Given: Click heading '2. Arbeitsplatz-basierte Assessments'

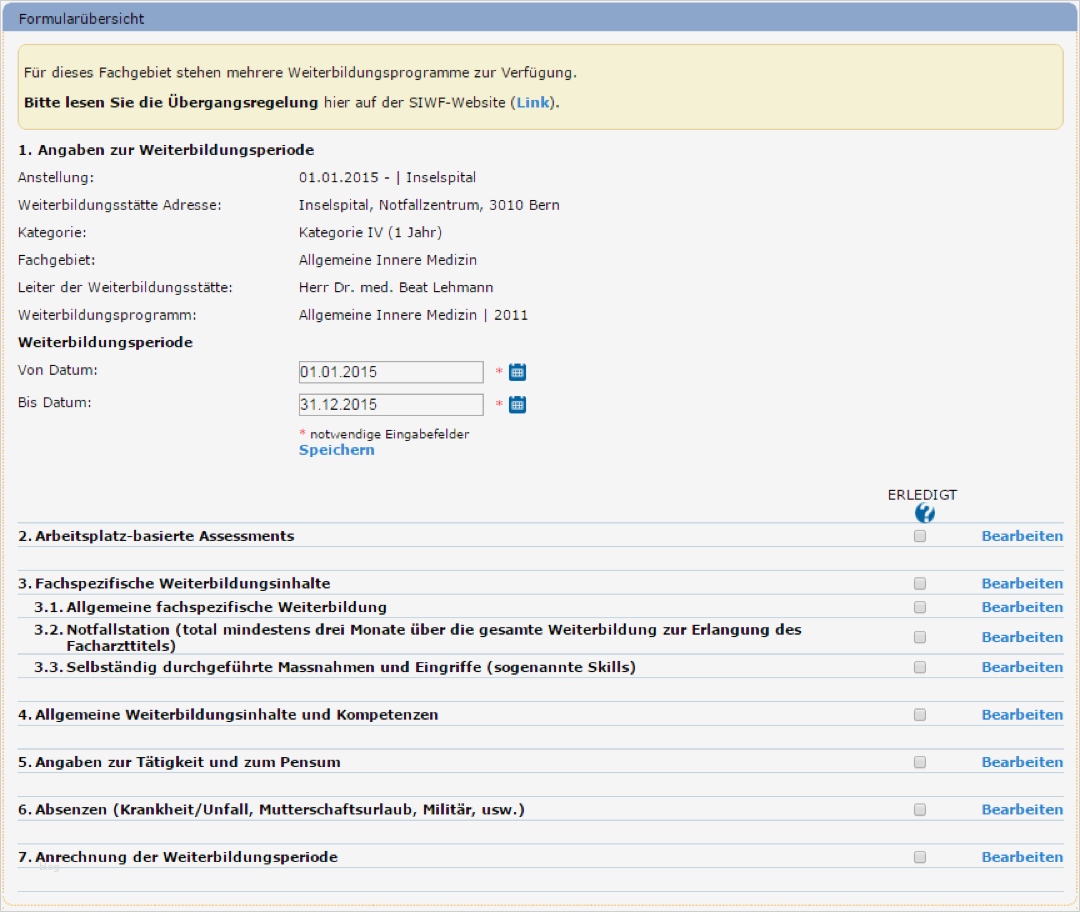Looking at the screenshot, I should (156, 536).
